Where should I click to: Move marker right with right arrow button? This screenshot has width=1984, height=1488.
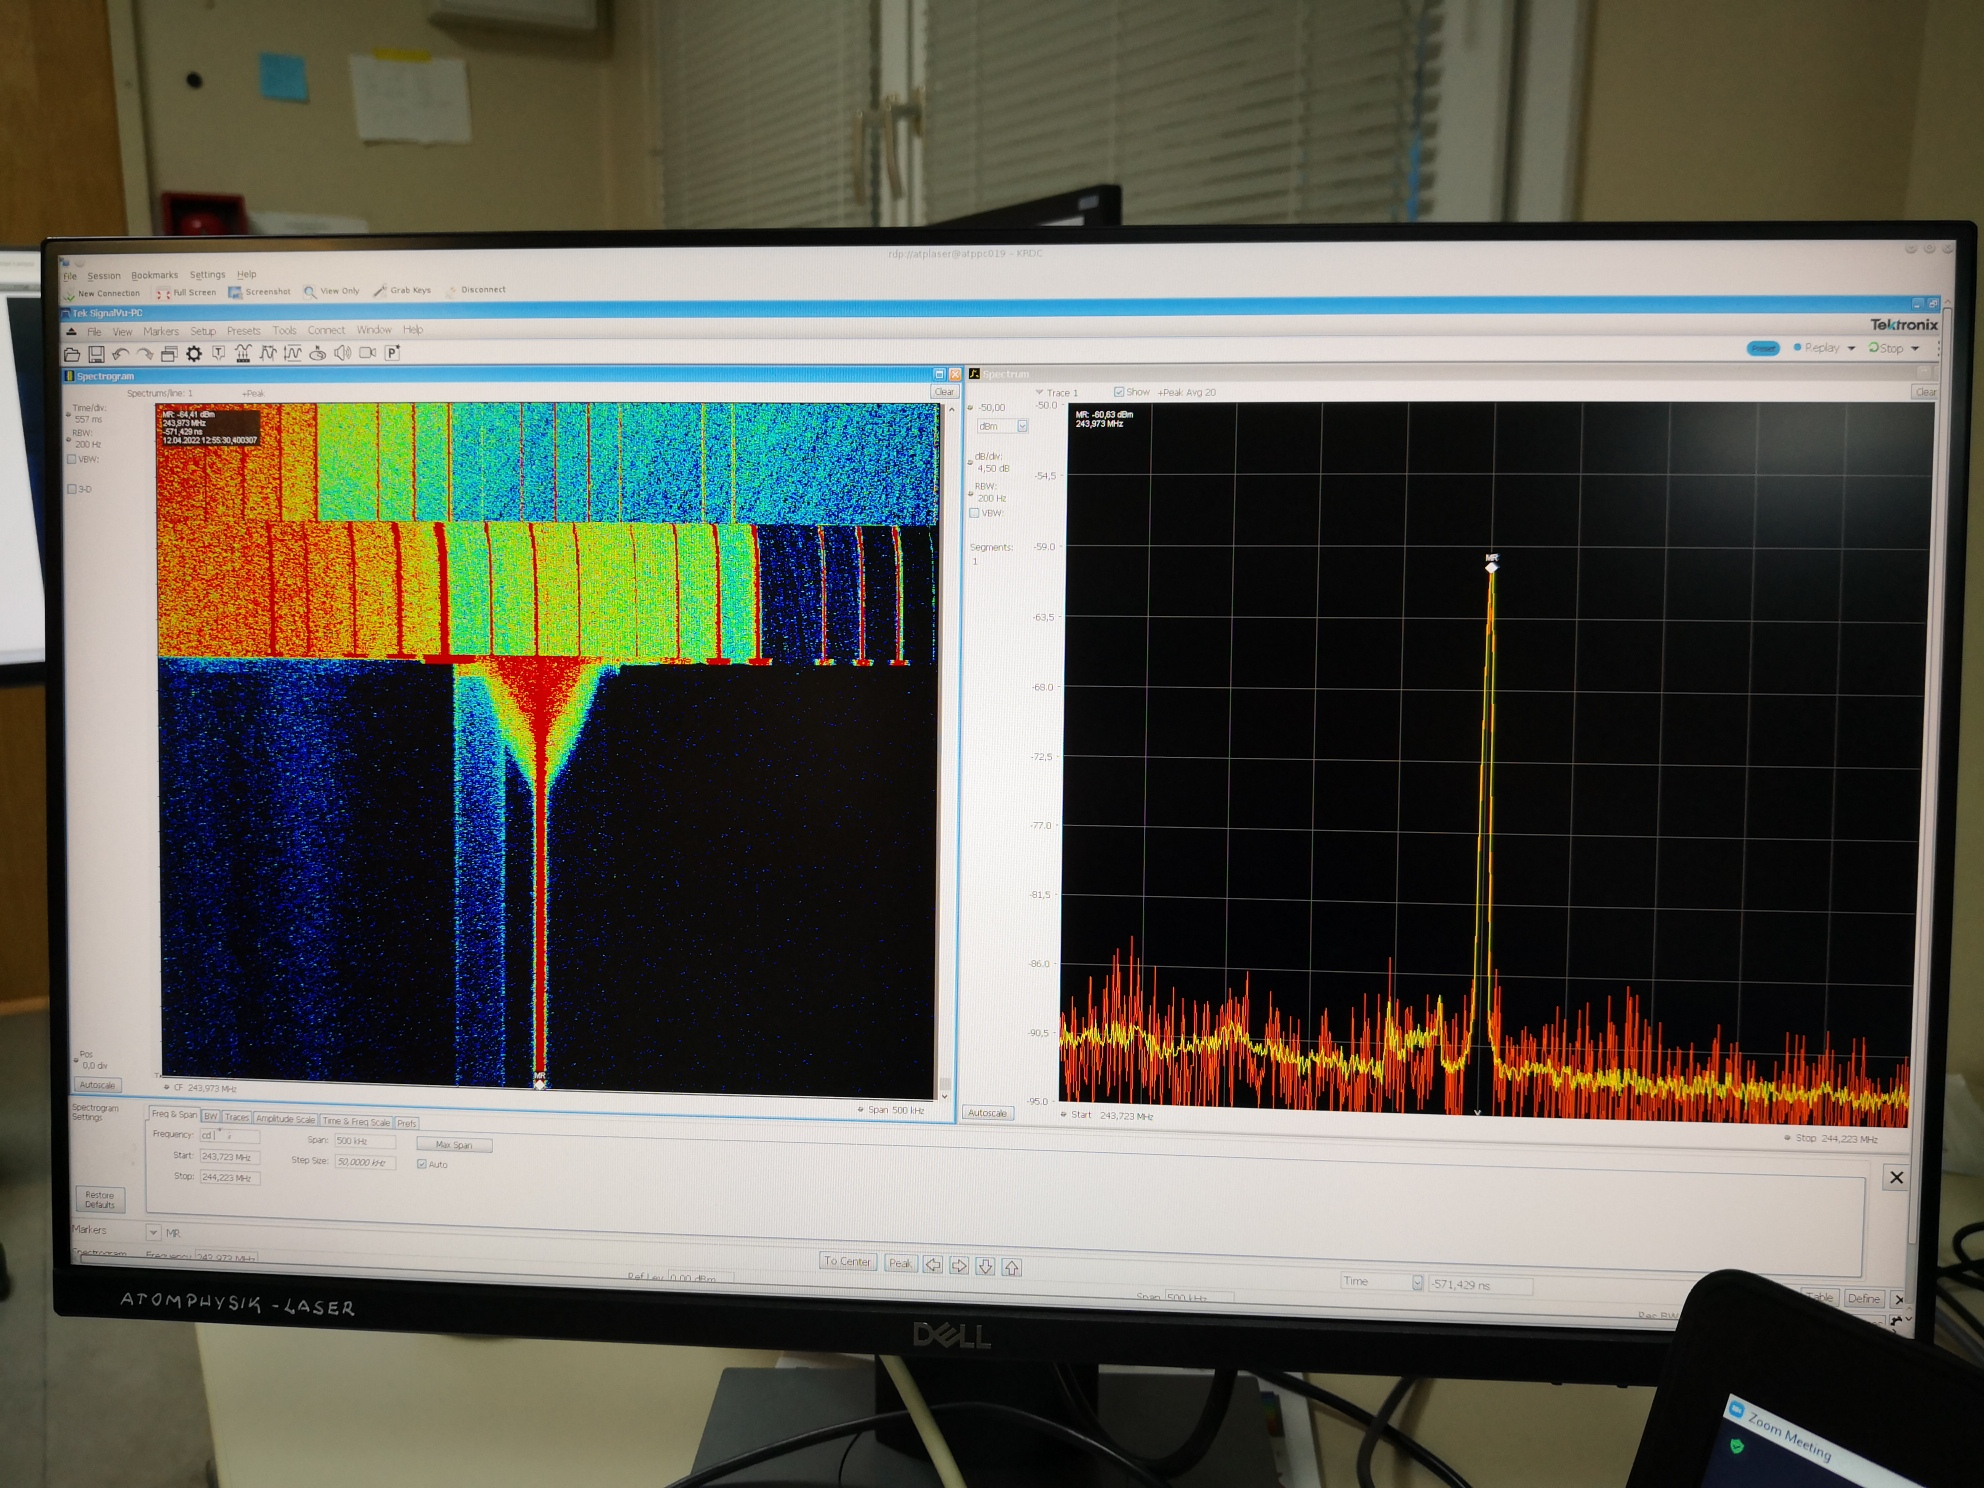959,1266
